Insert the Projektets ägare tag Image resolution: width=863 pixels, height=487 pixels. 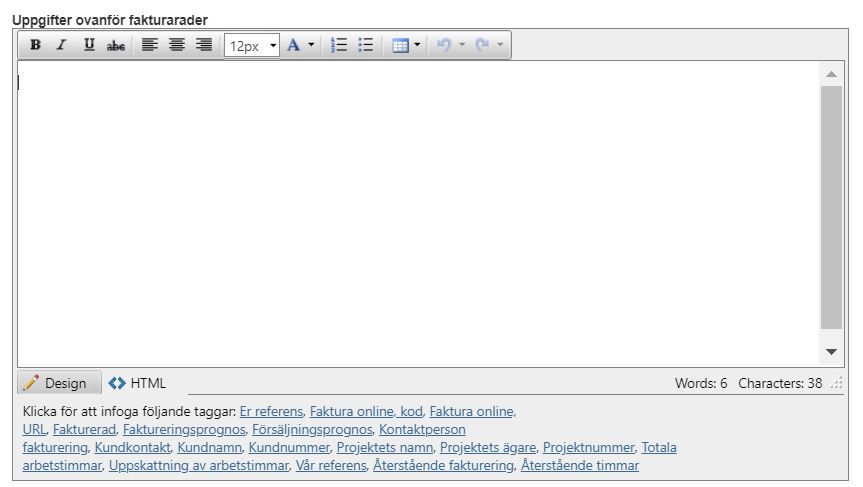coord(488,448)
